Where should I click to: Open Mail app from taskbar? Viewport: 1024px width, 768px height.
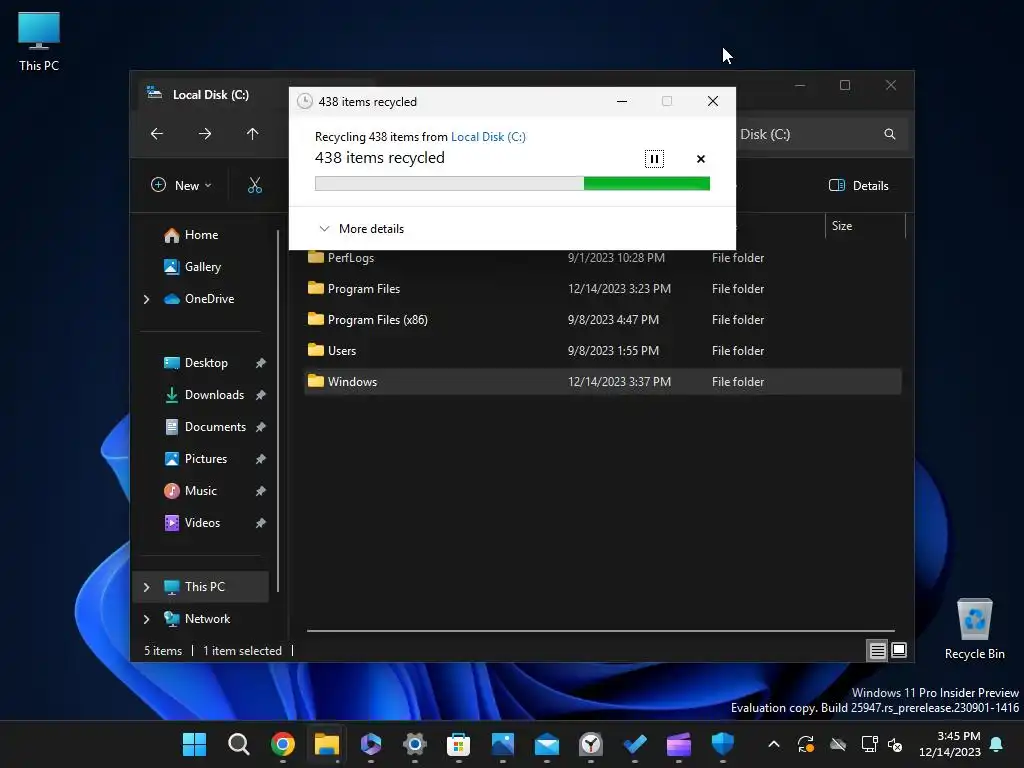(x=547, y=744)
